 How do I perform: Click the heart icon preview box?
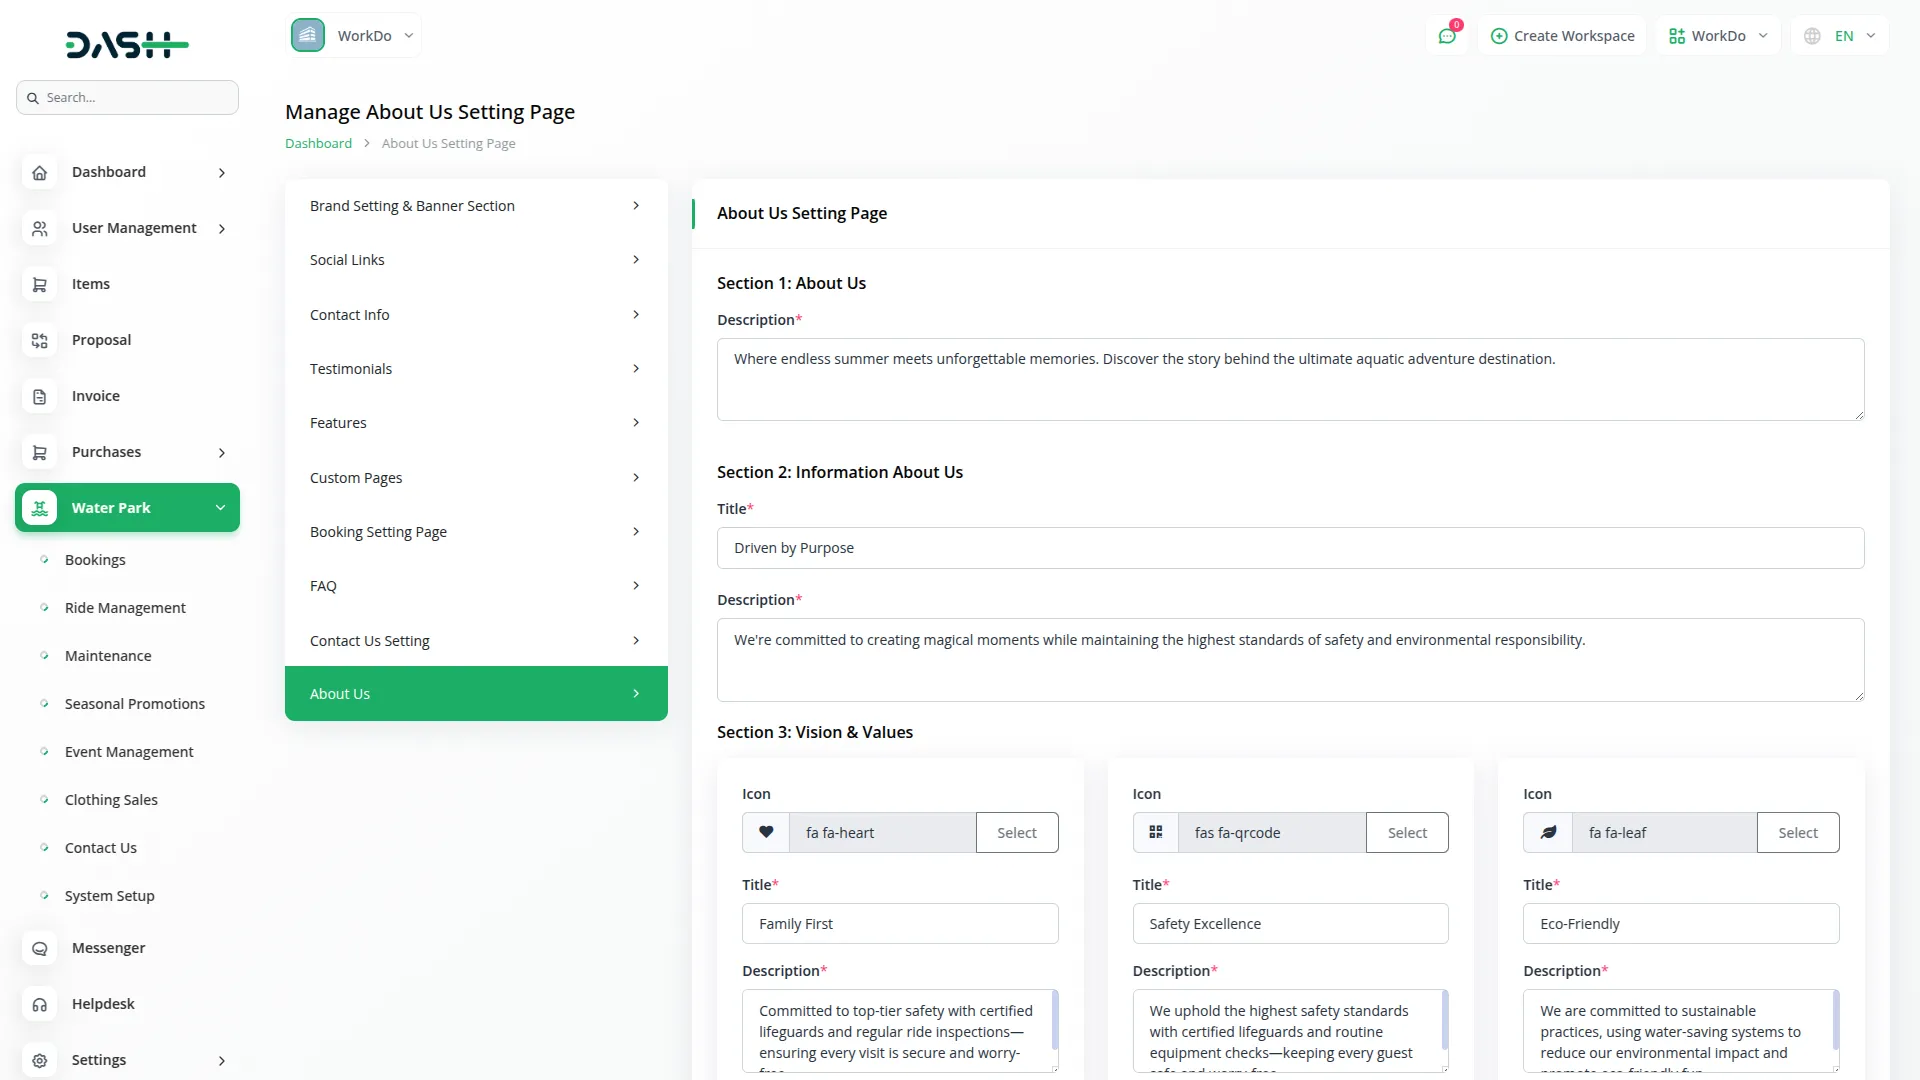coord(766,833)
